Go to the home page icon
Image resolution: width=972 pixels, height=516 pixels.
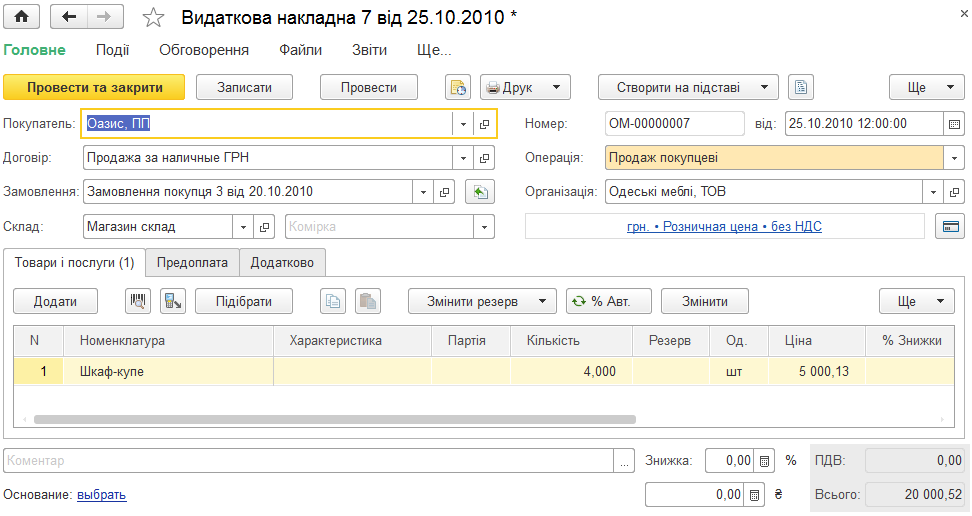point(22,17)
